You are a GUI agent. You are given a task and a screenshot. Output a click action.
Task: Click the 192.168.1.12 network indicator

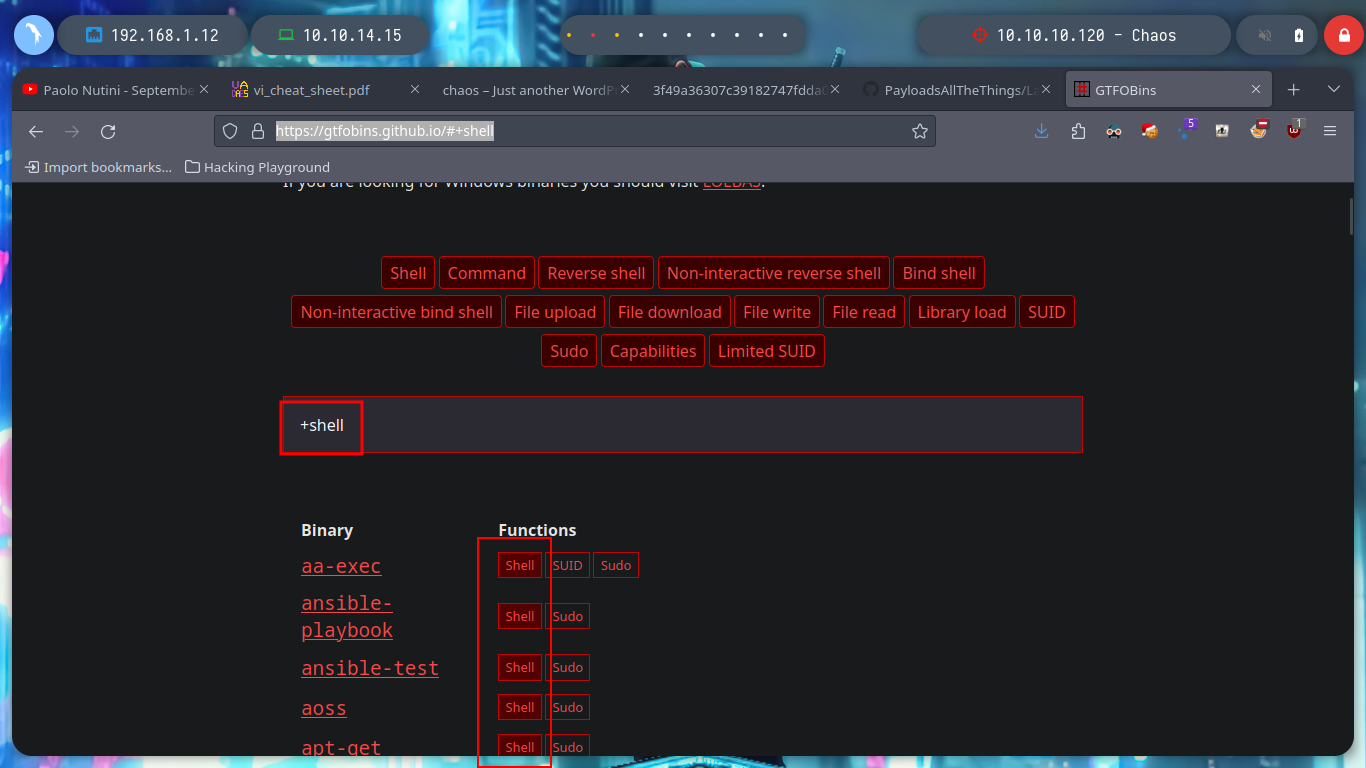[152, 35]
